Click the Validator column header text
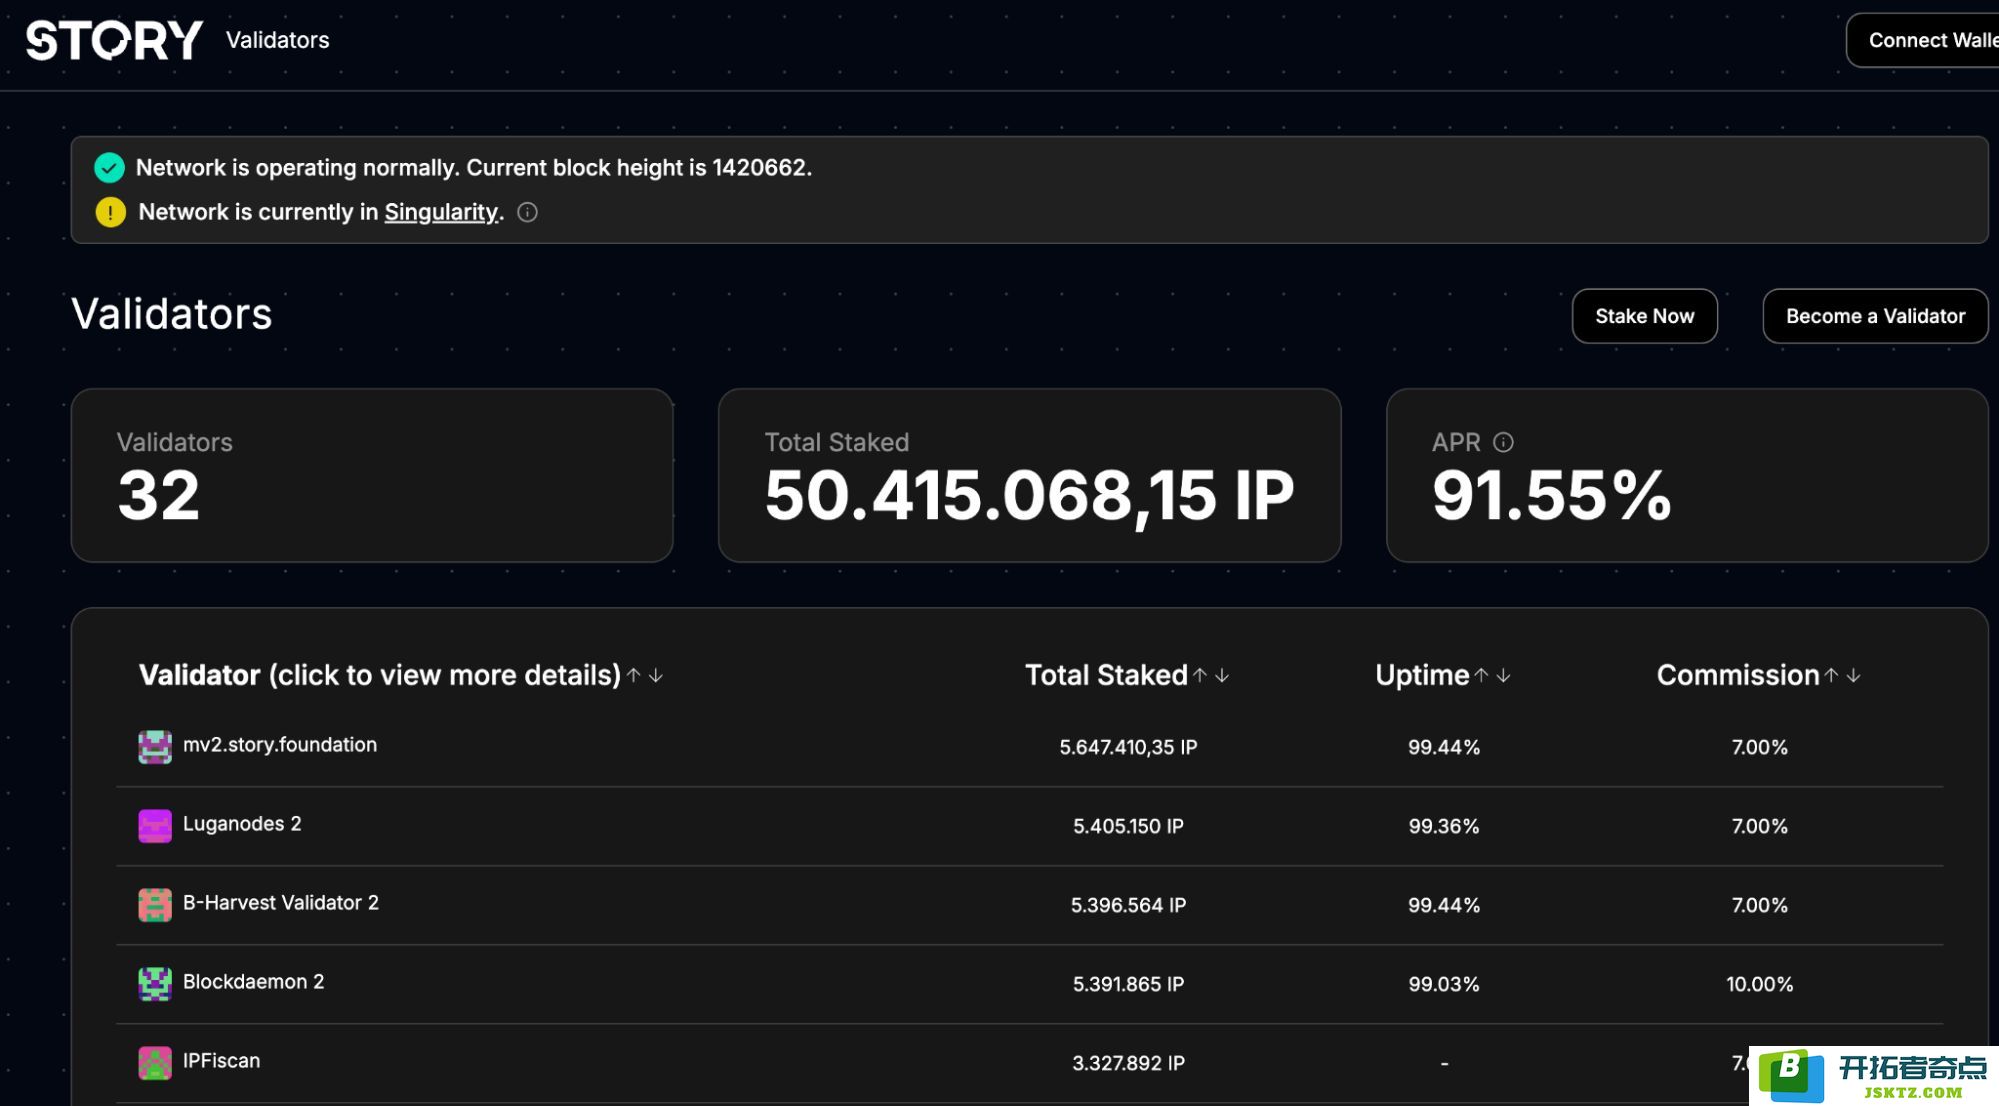Image resolution: width=1999 pixels, height=1106 pixels. (380, 676)
